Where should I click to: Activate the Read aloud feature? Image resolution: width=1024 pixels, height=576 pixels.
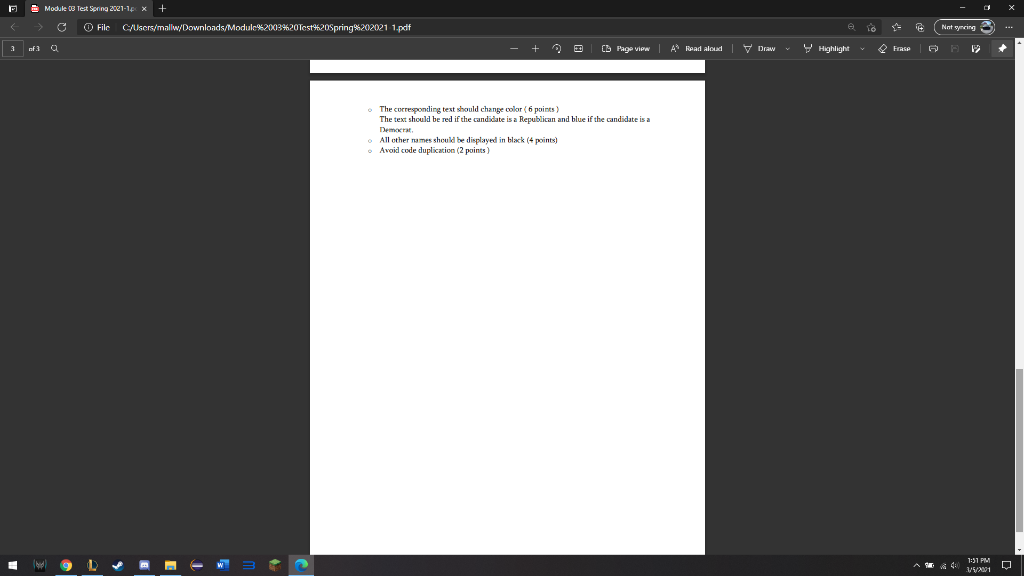click(697, 48)
